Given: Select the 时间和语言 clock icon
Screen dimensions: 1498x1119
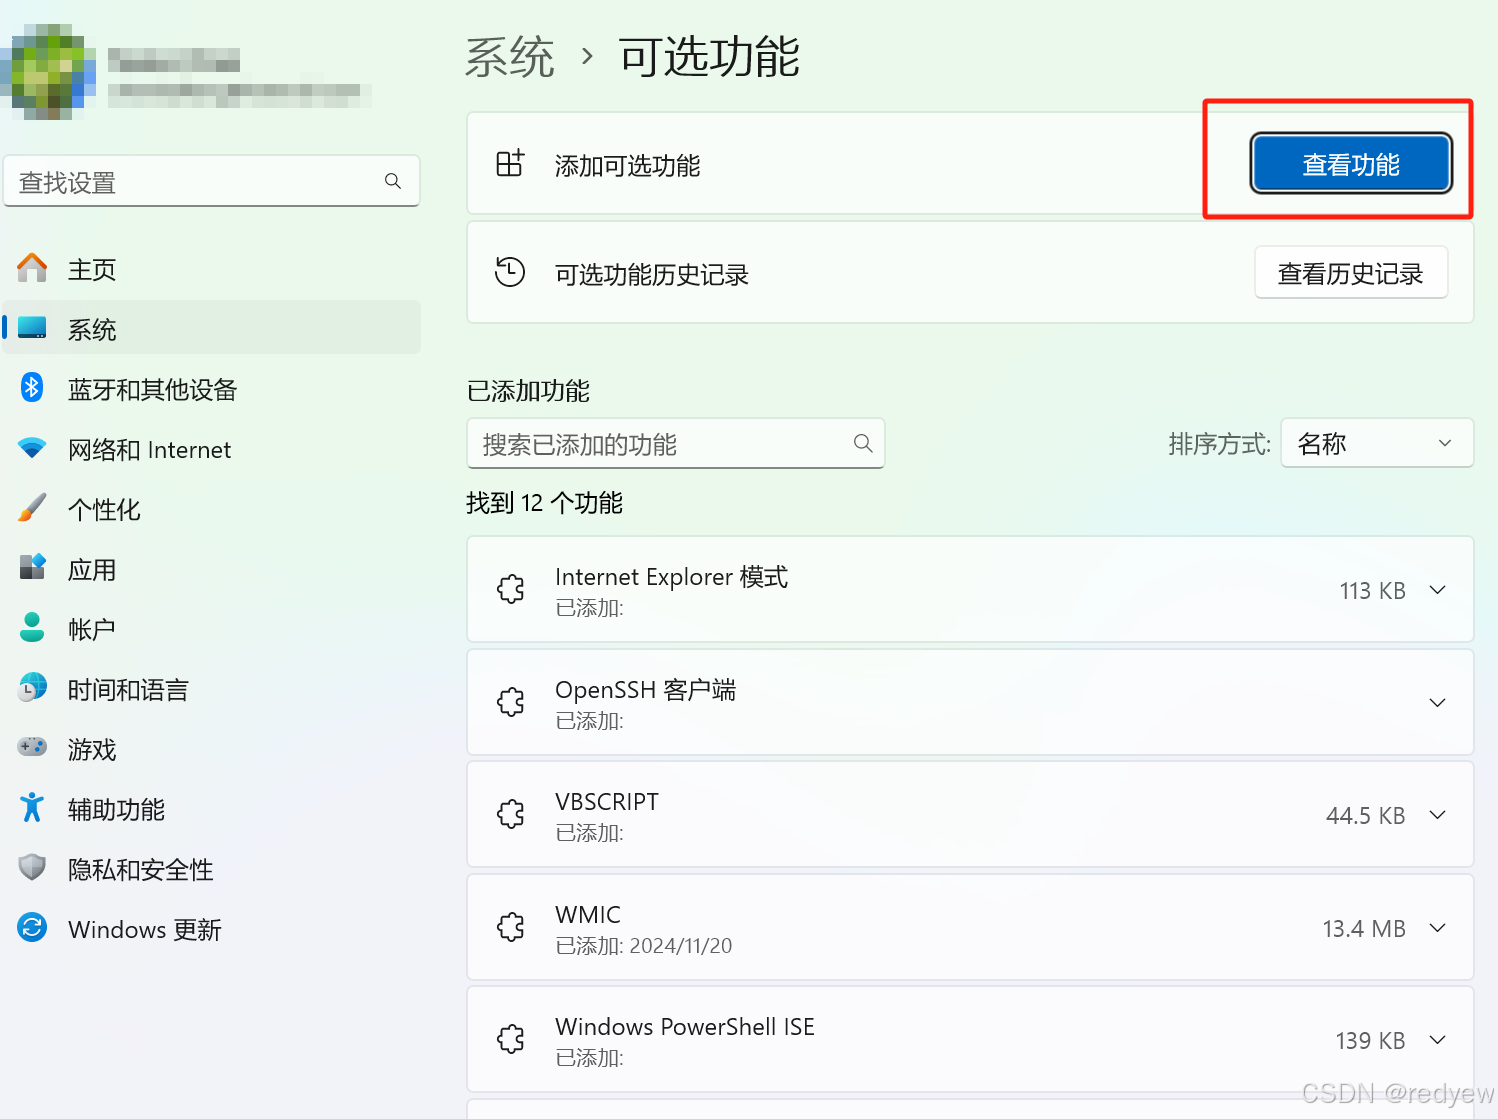Looking at the screenshot, I should [x=32, y=688].
